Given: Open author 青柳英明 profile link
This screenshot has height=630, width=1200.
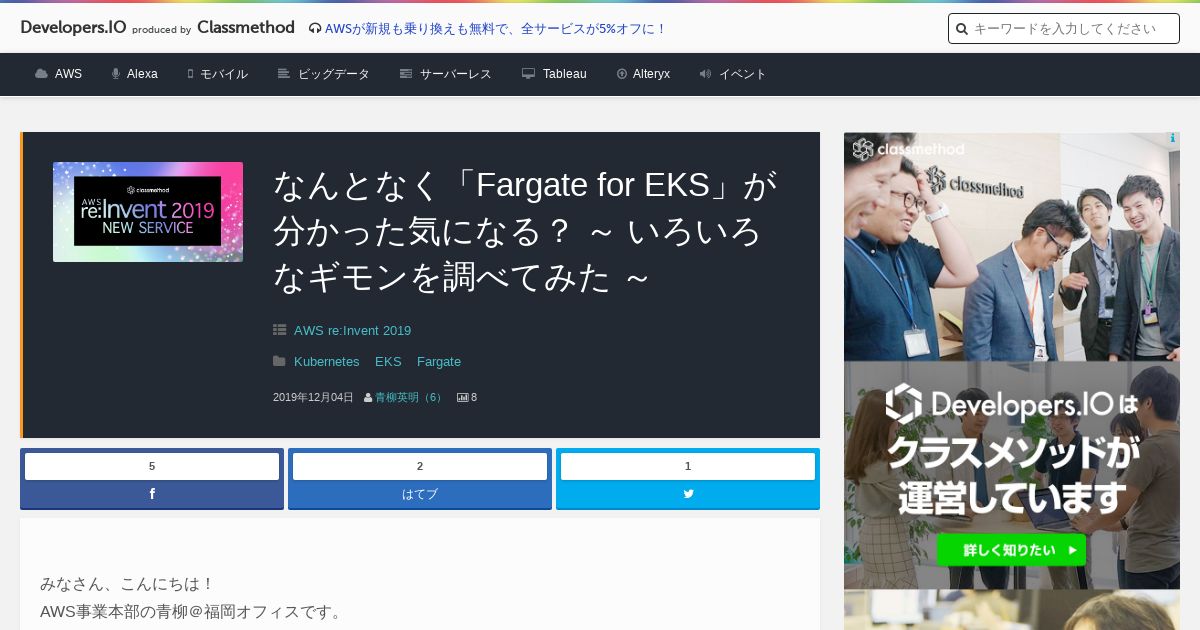Looking at the screenshot, I should tap(410, 397).
